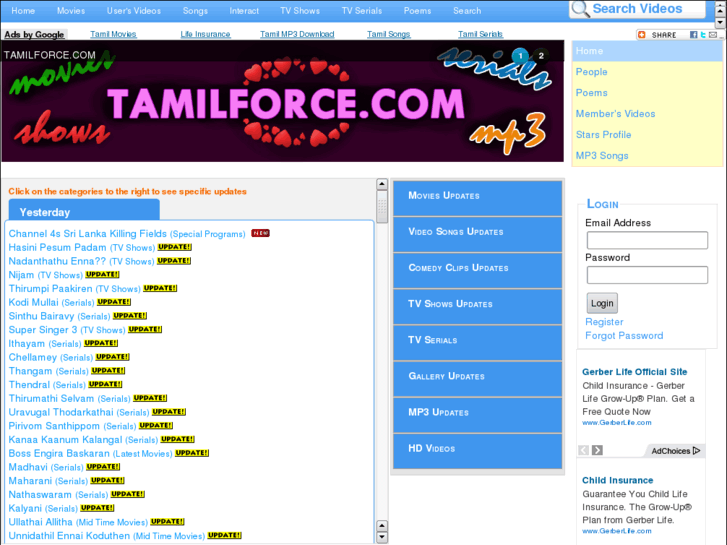Click the Tamil Serials ad link
The width and height of the screenshot is (727, 545).
click(x=480, y=34)
